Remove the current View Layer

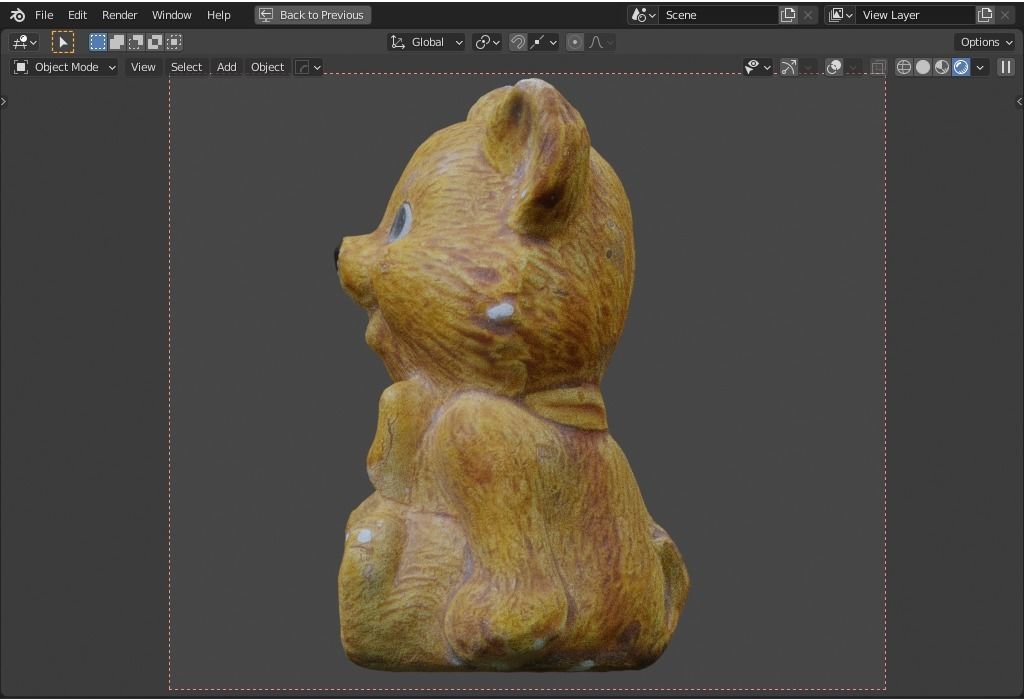coord(1005,15)
